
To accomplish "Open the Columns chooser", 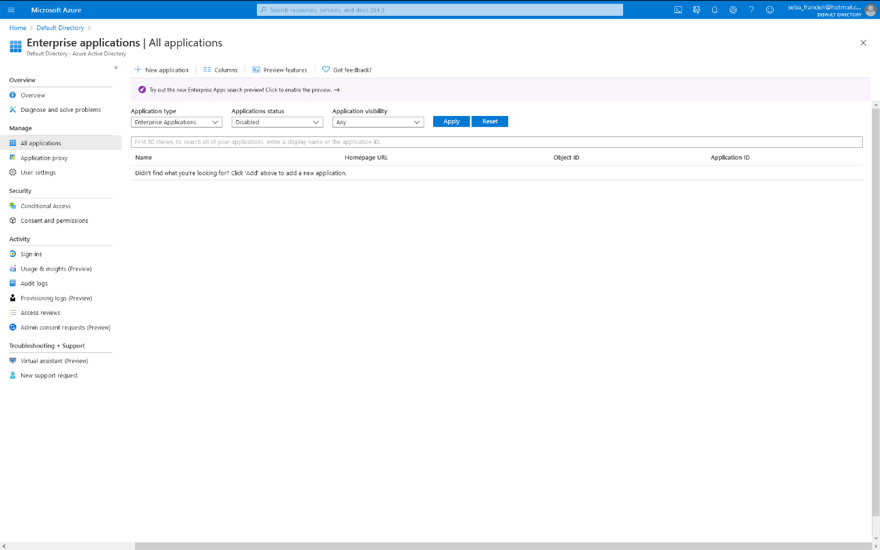I will pos(221,70).
